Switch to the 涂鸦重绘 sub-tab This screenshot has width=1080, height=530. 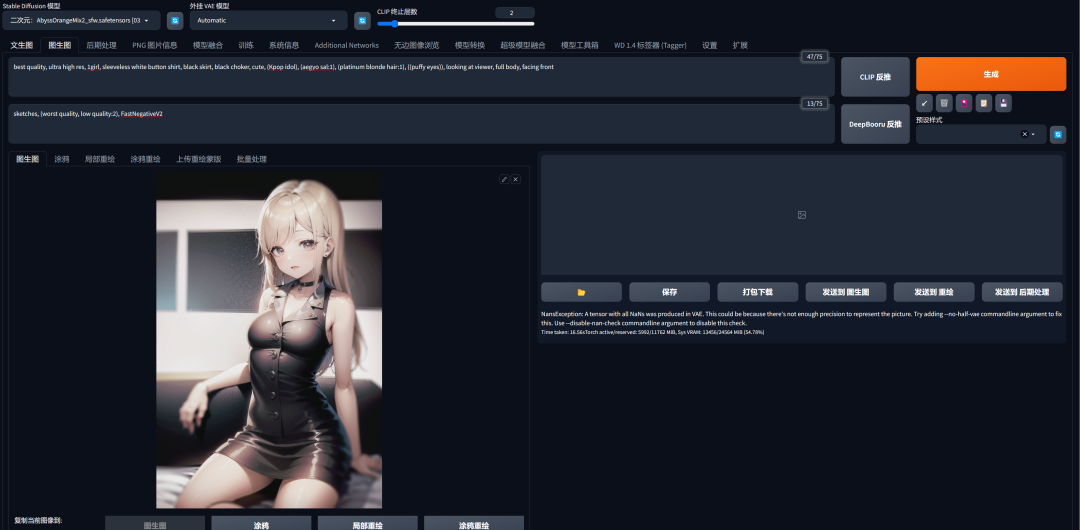145,159
